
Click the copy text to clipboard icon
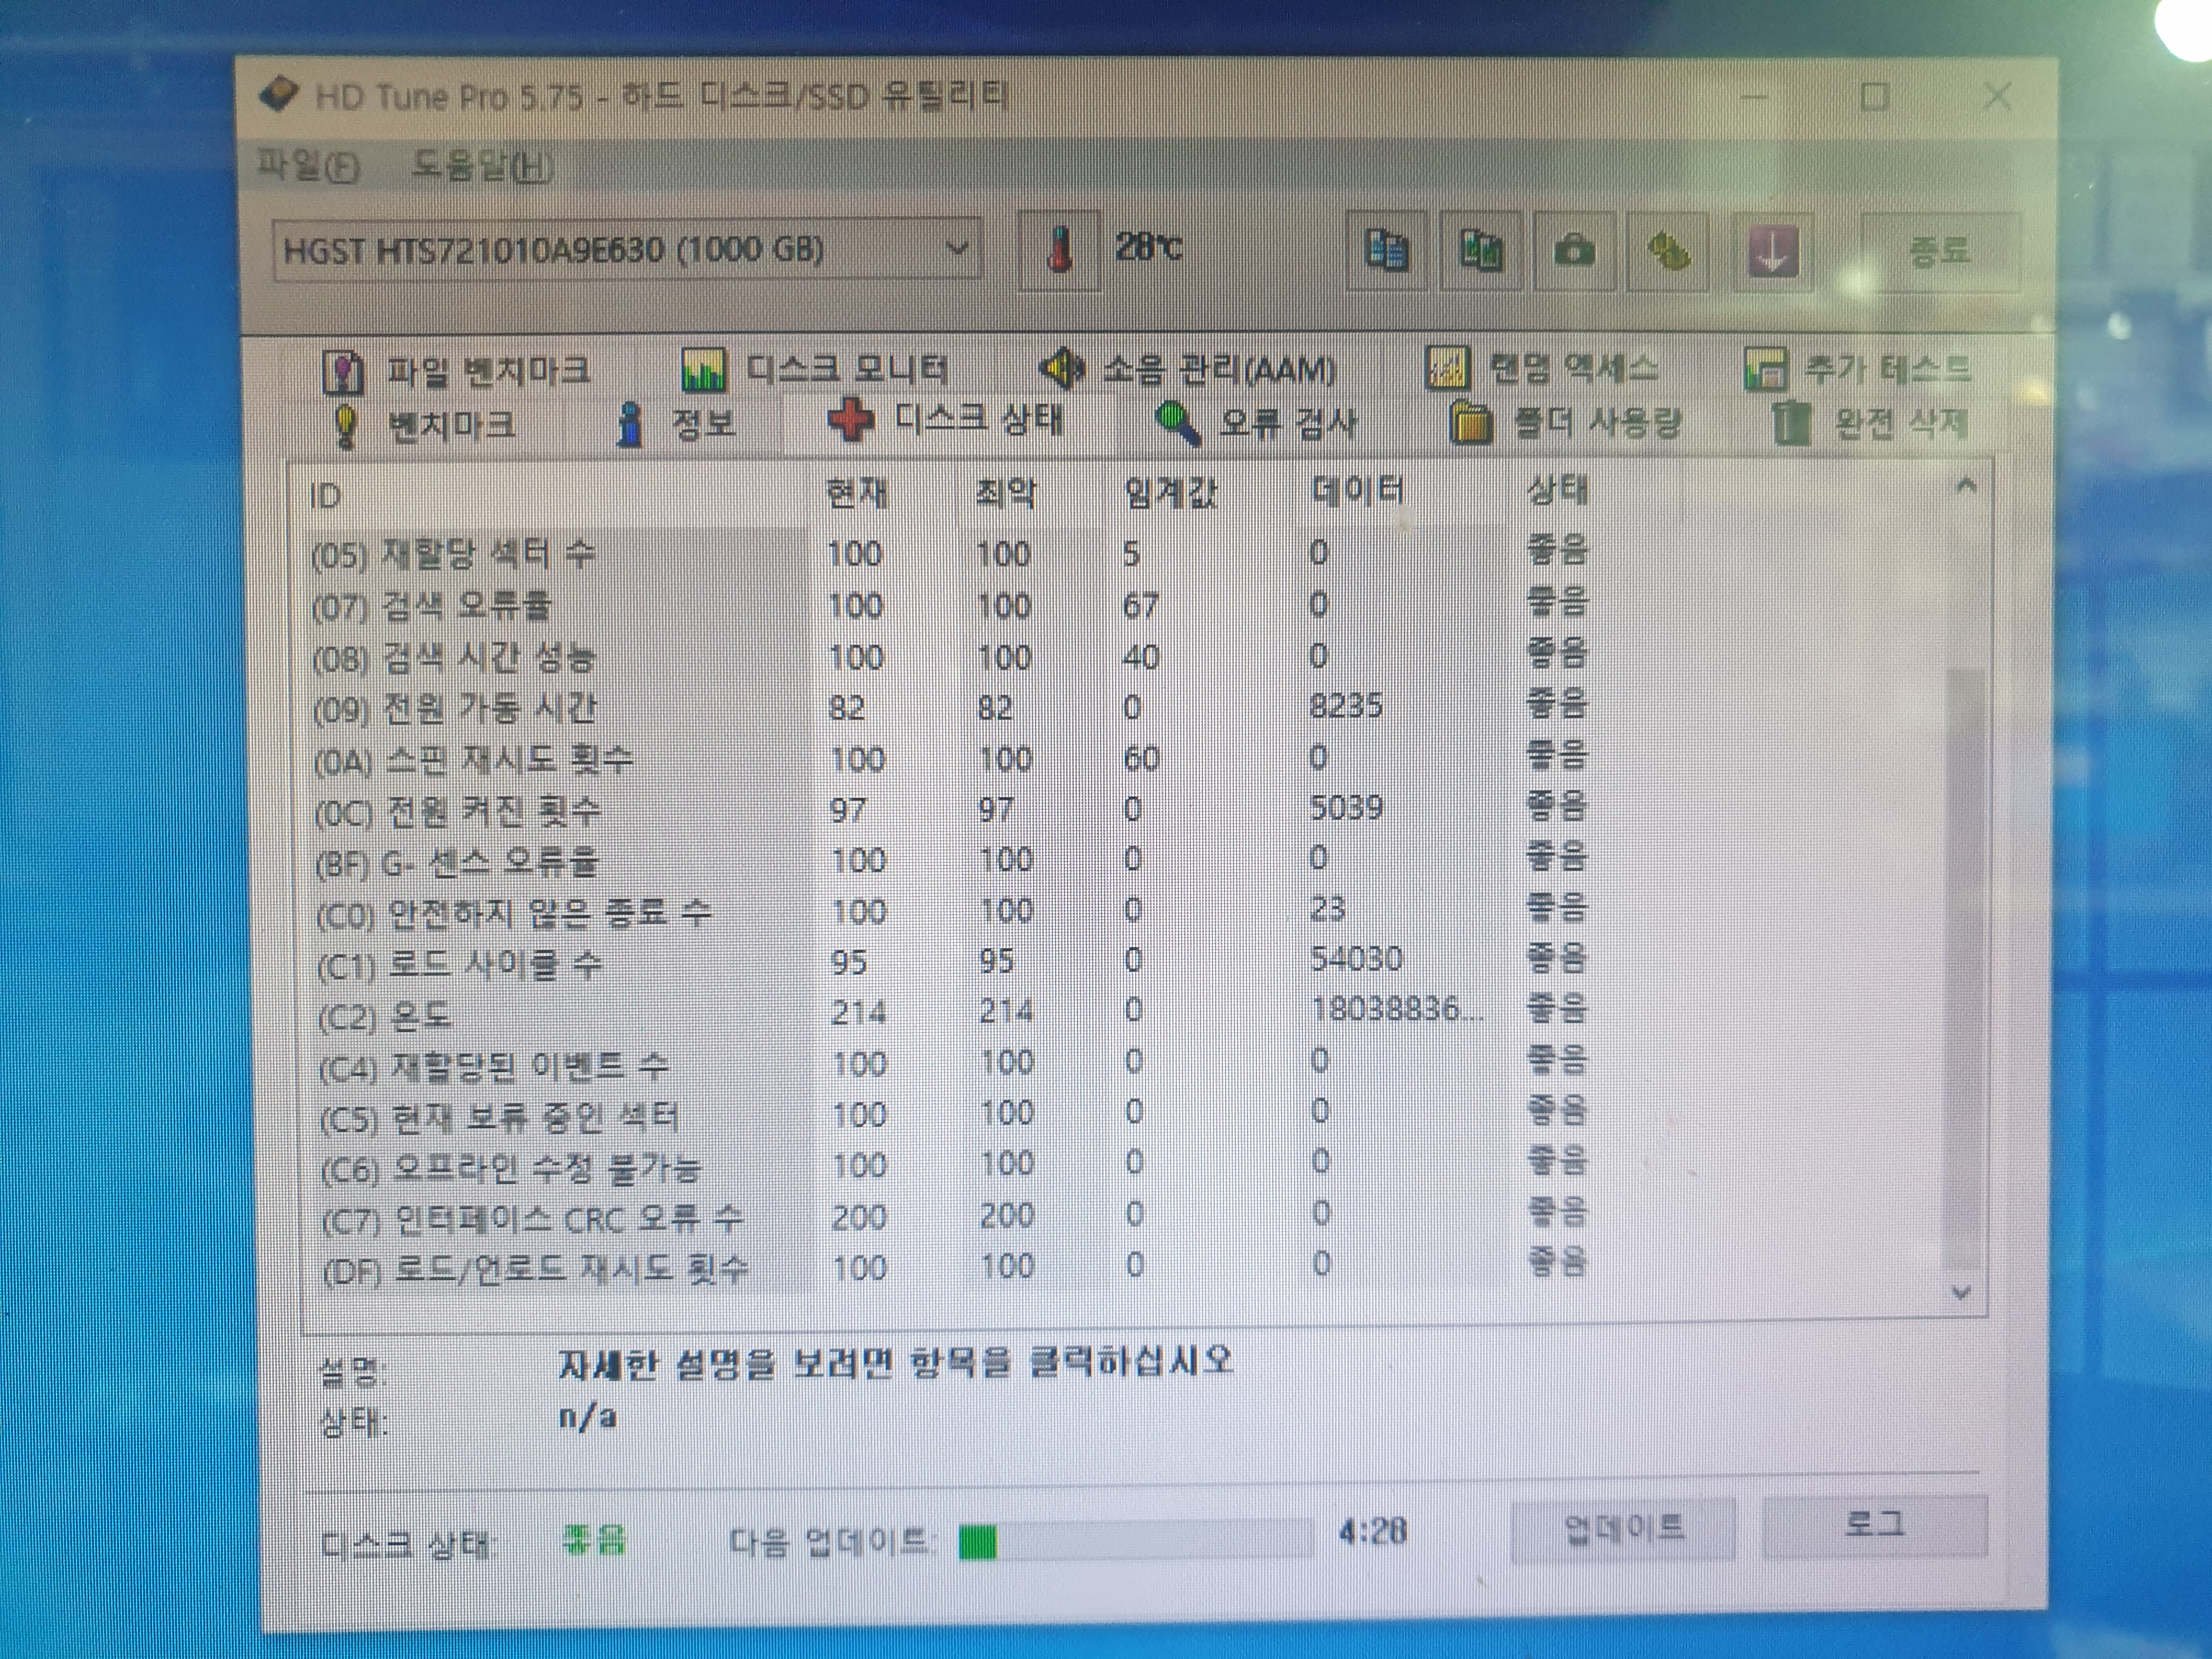coord(1386,250)
